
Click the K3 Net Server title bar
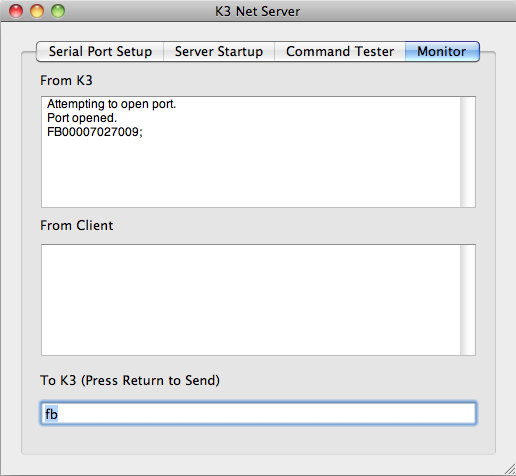click(257, 11)
